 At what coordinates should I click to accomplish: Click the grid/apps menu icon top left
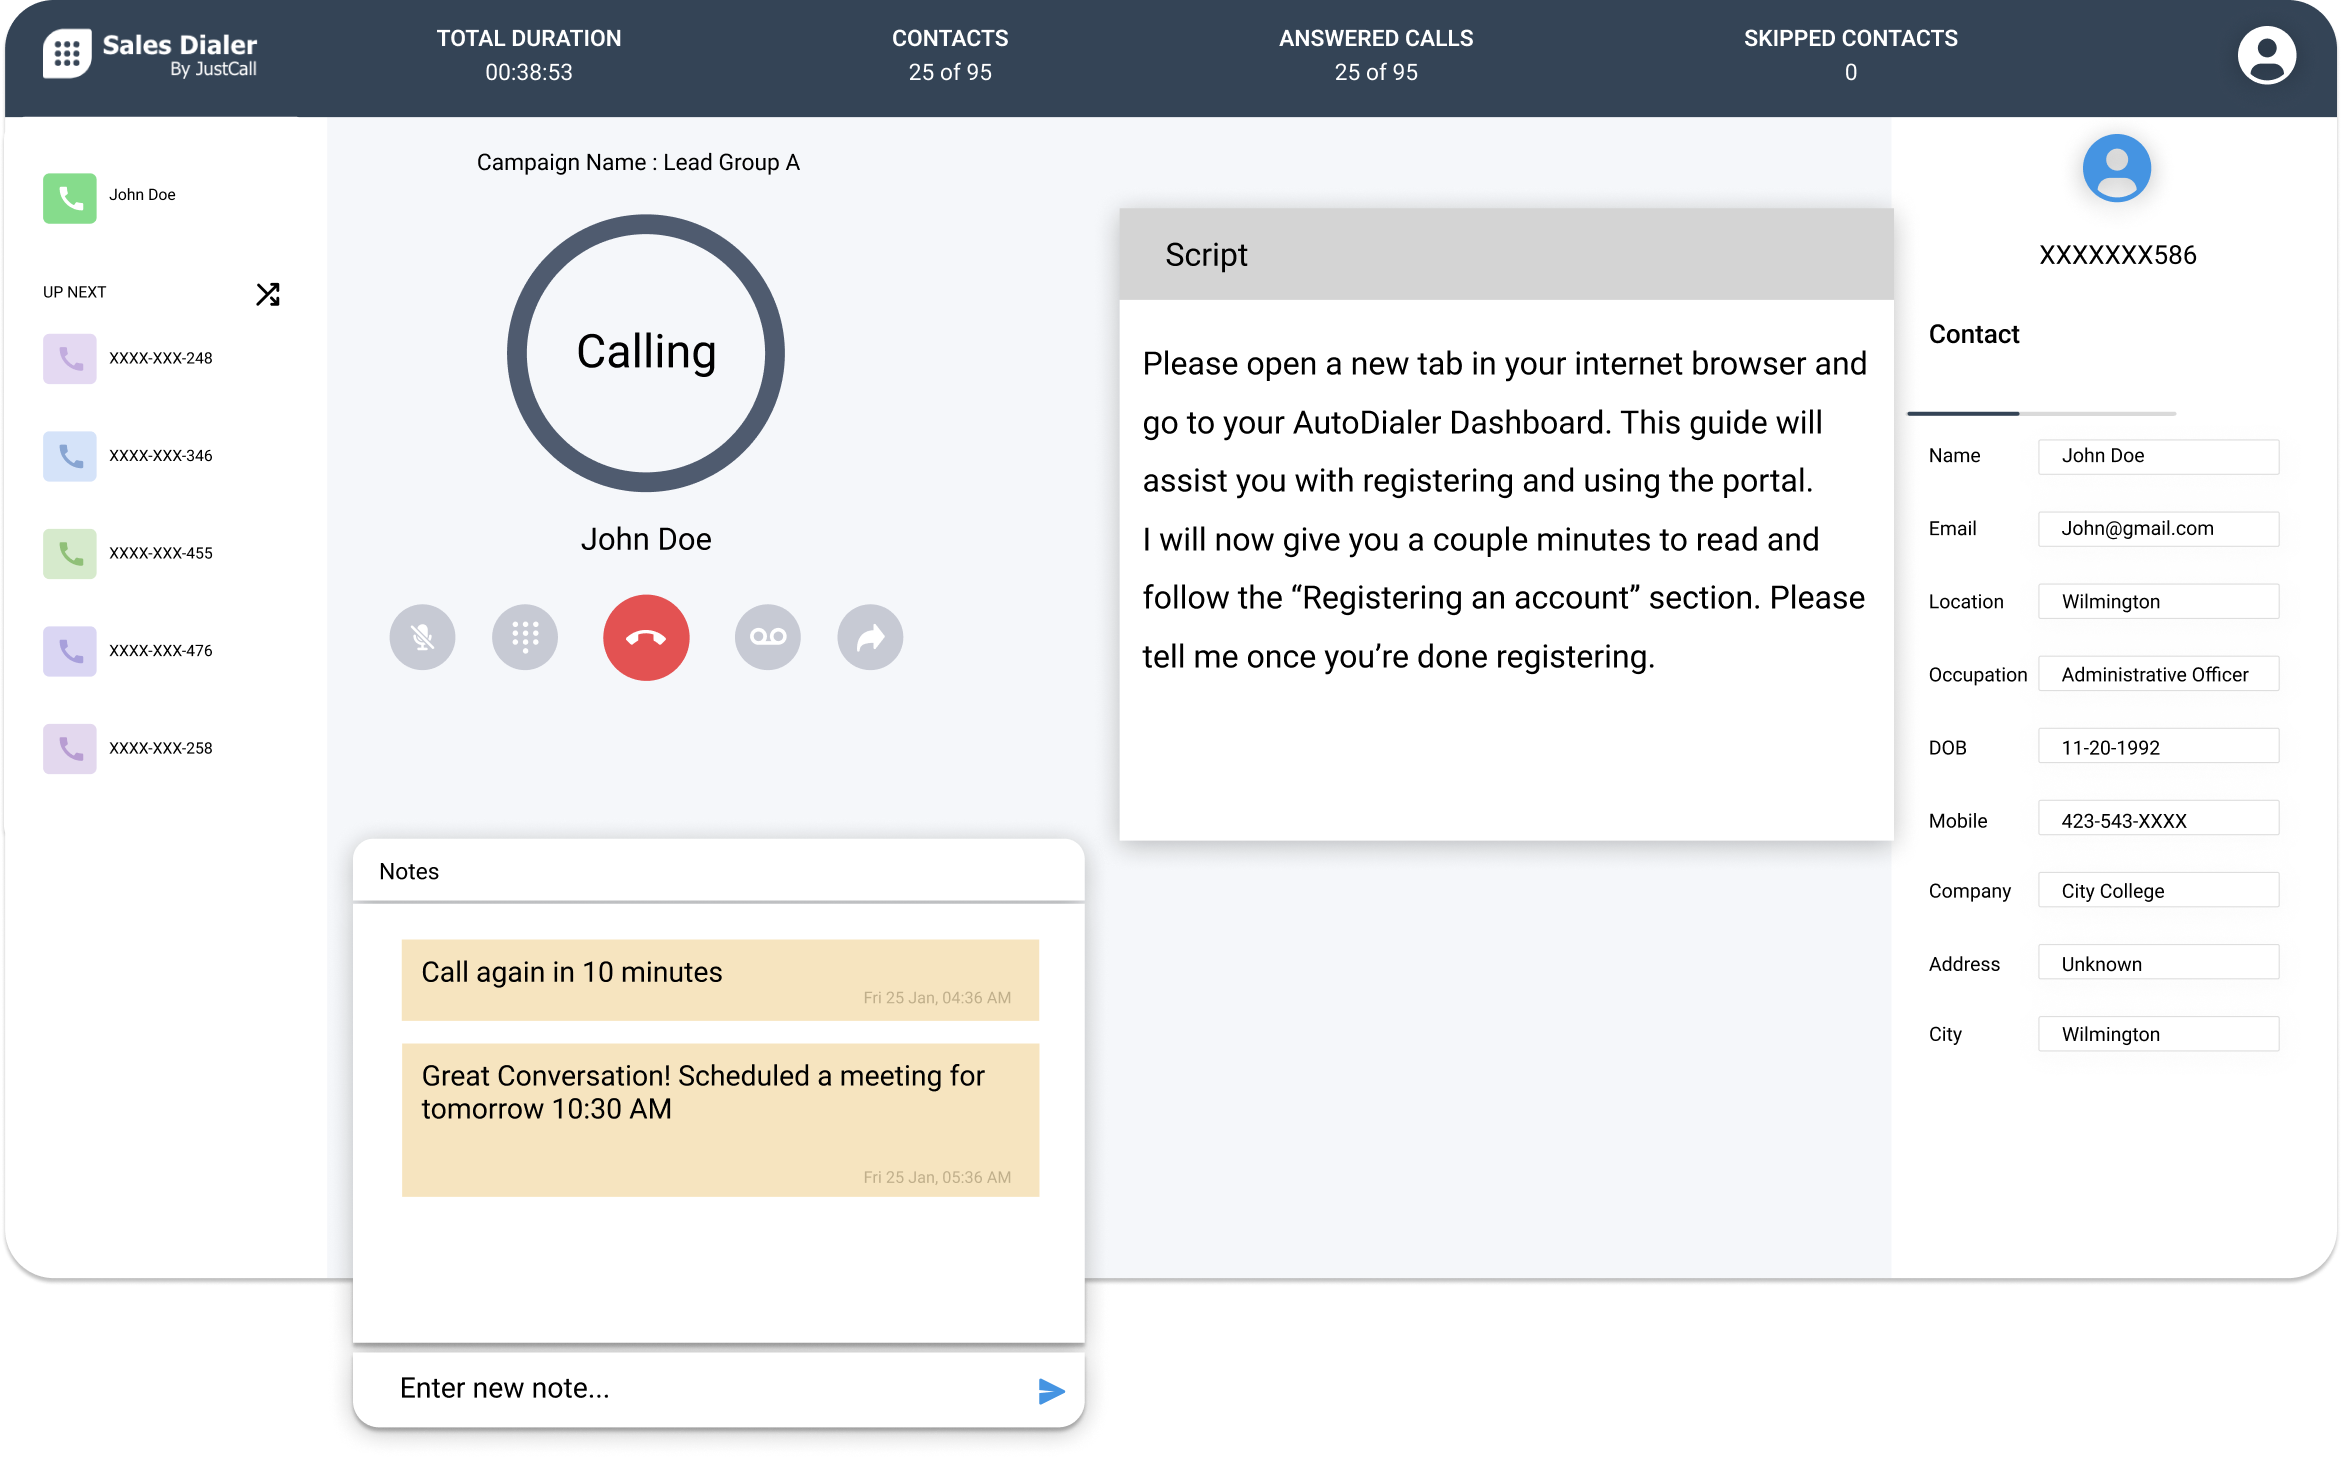pos(64,56)
